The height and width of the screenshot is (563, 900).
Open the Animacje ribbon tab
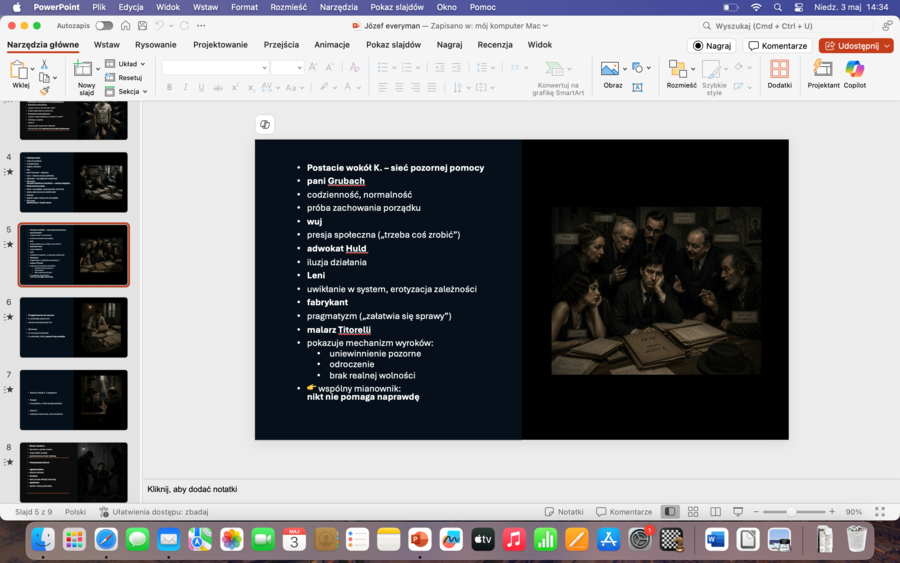(332, 45)
